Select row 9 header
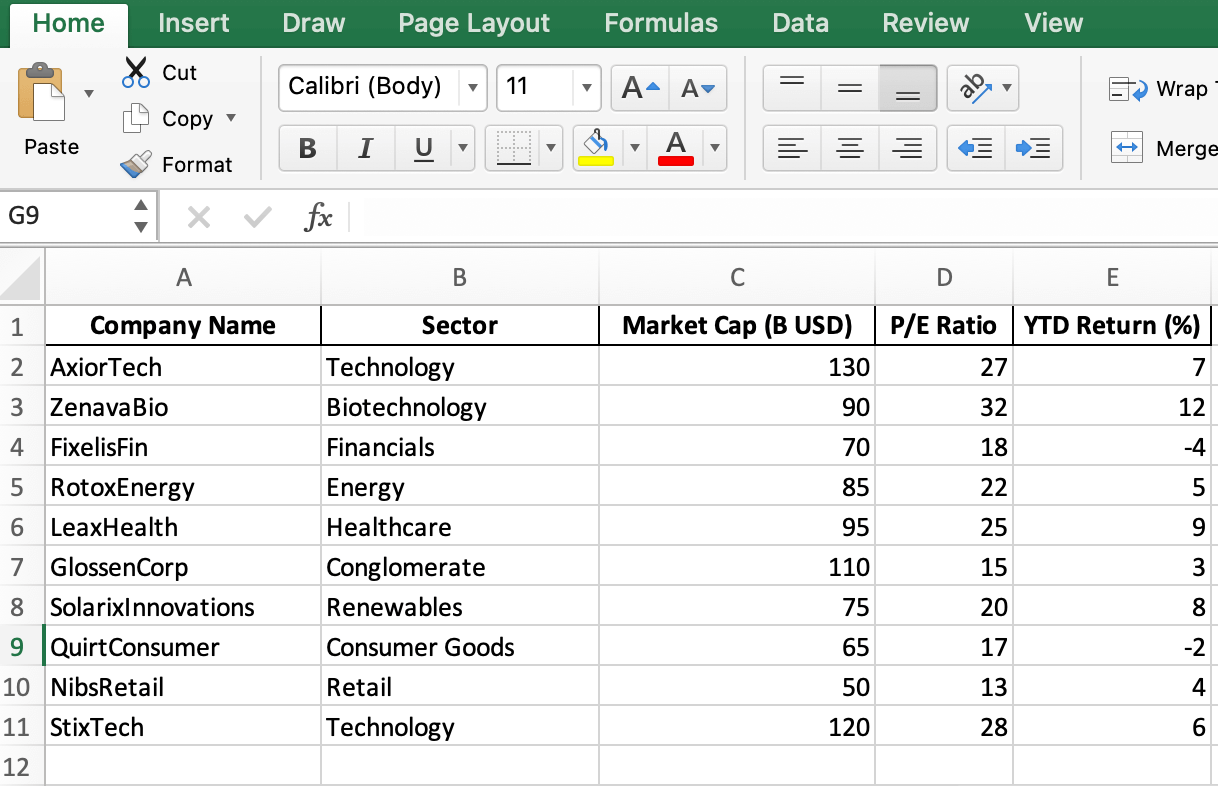This screenshot has width=1218, height=786. click(22, 647)
